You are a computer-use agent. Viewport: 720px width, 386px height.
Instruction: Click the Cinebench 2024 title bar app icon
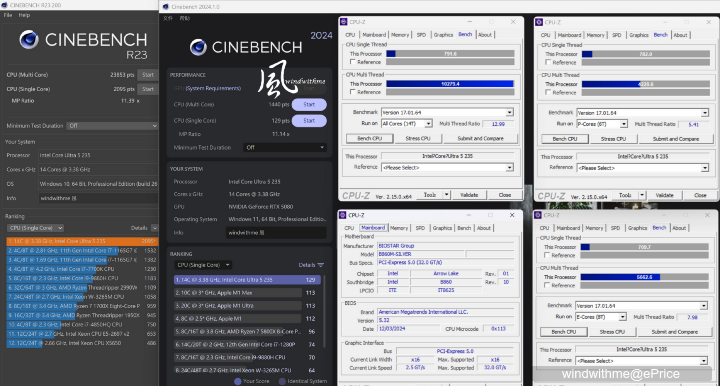point(166,6)
